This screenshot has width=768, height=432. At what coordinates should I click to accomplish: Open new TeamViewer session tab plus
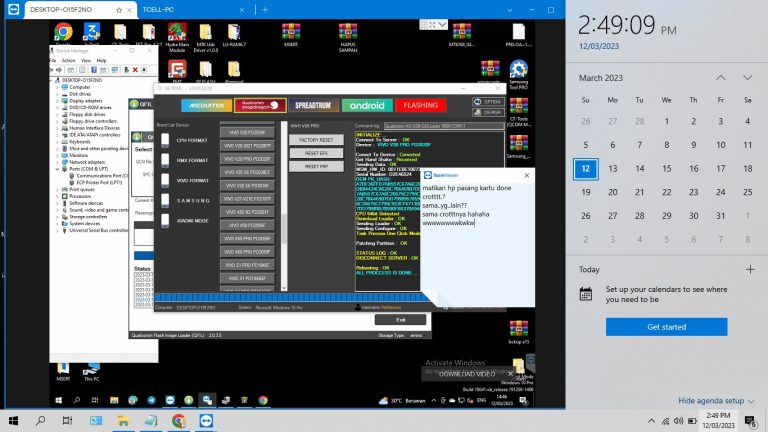click(x=264, y=10)
